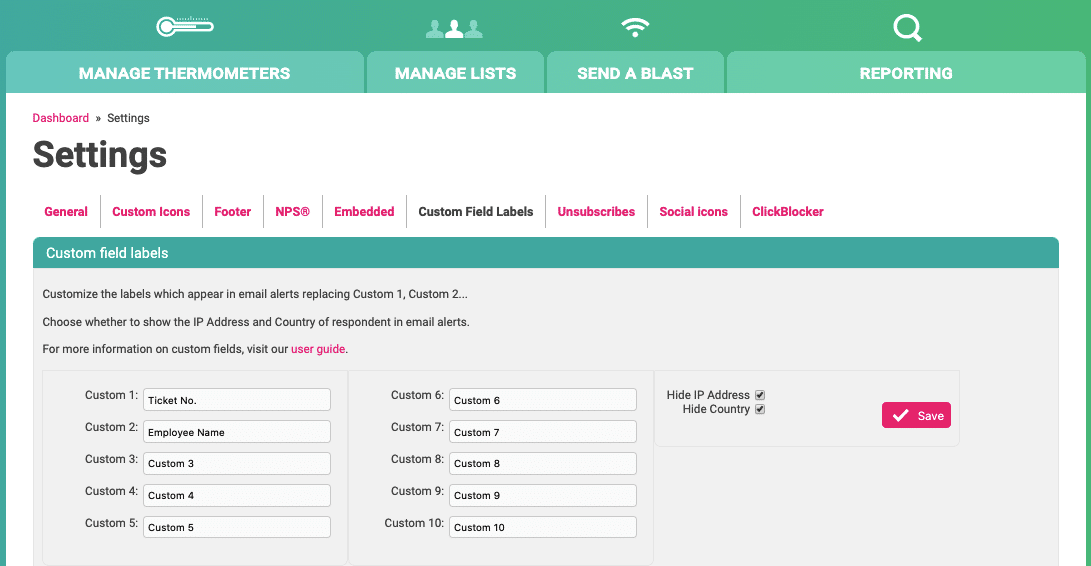The width and height of the screenshot is (1091, 566).
Task: Open the Unsubscribes tab
Action: [x=596, y=212]
